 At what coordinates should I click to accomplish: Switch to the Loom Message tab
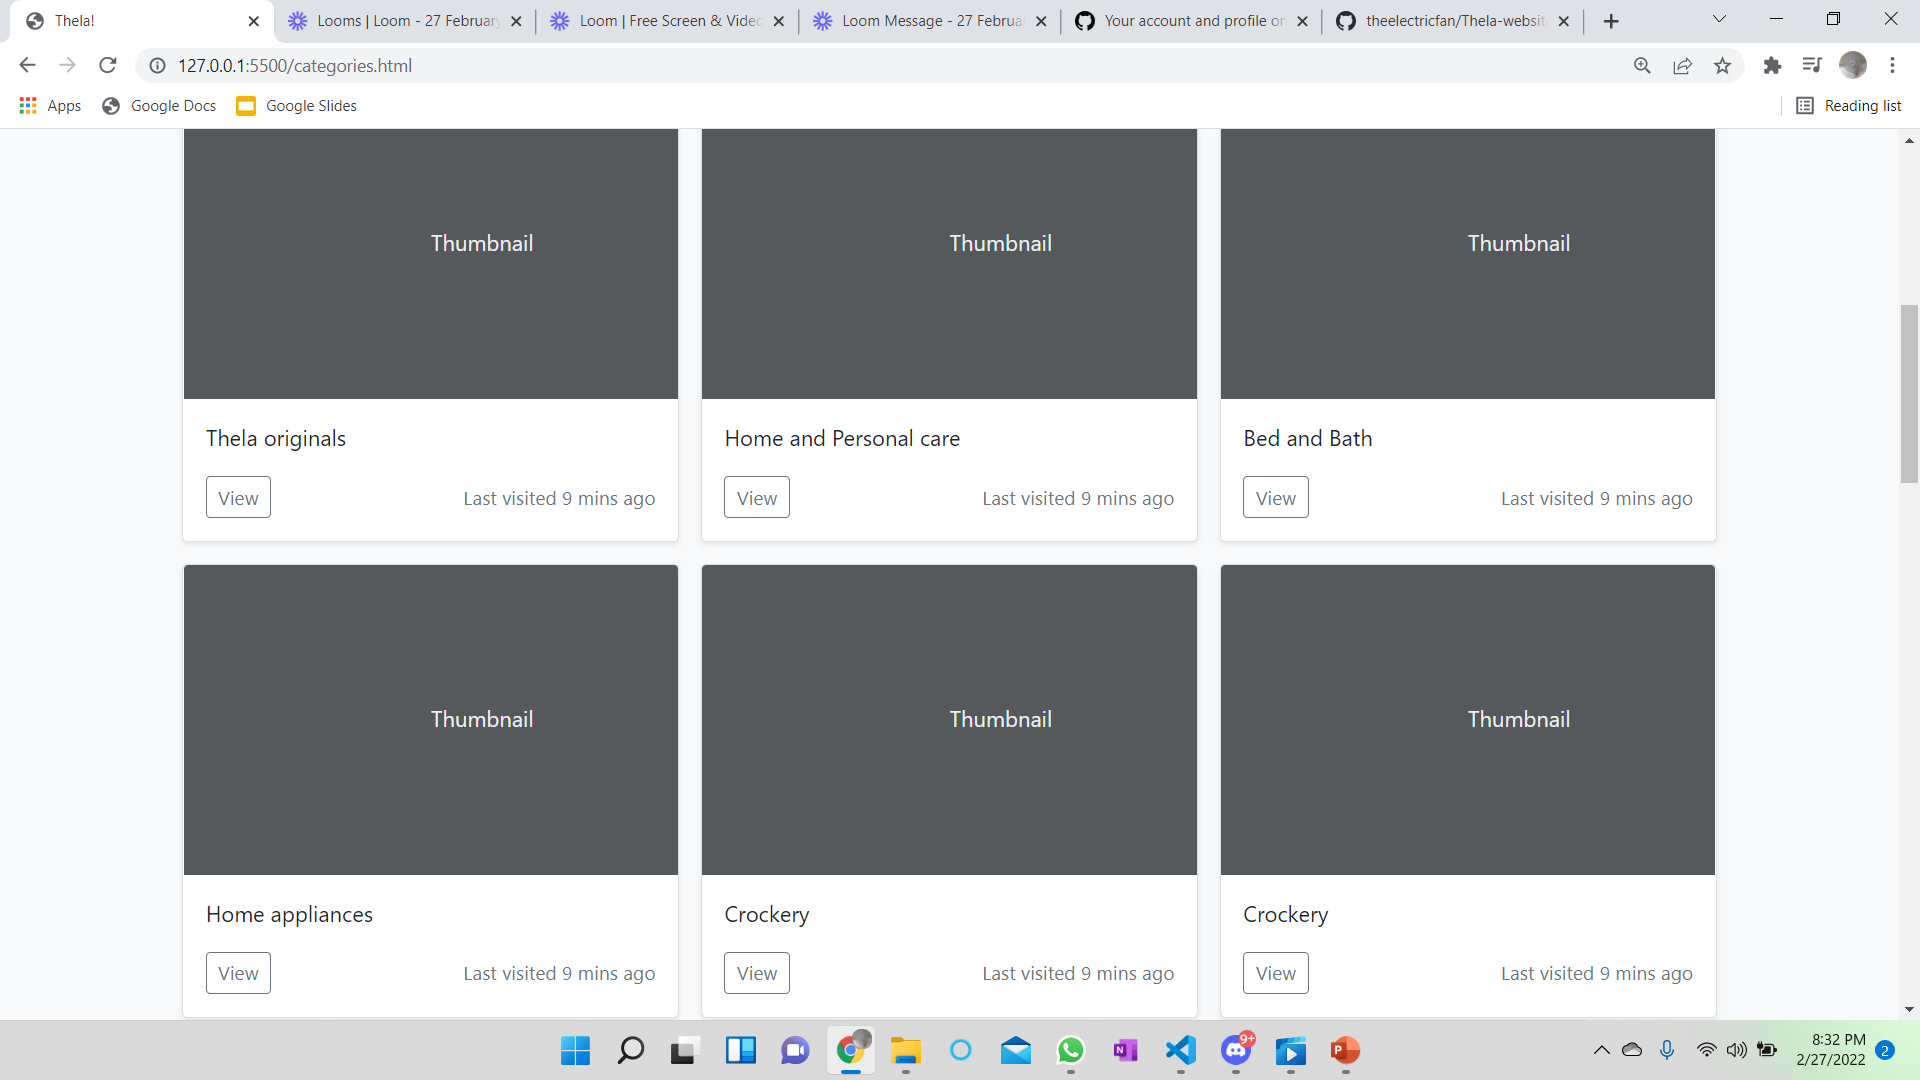pos(920,20)
